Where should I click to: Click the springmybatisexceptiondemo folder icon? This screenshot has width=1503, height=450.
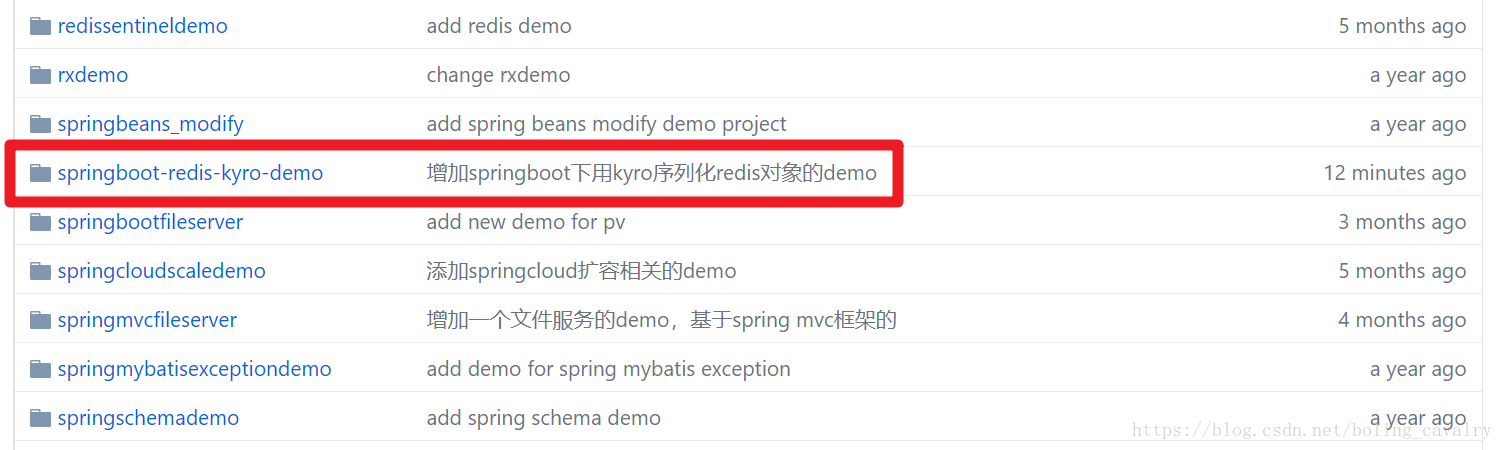tap(40, 369)
